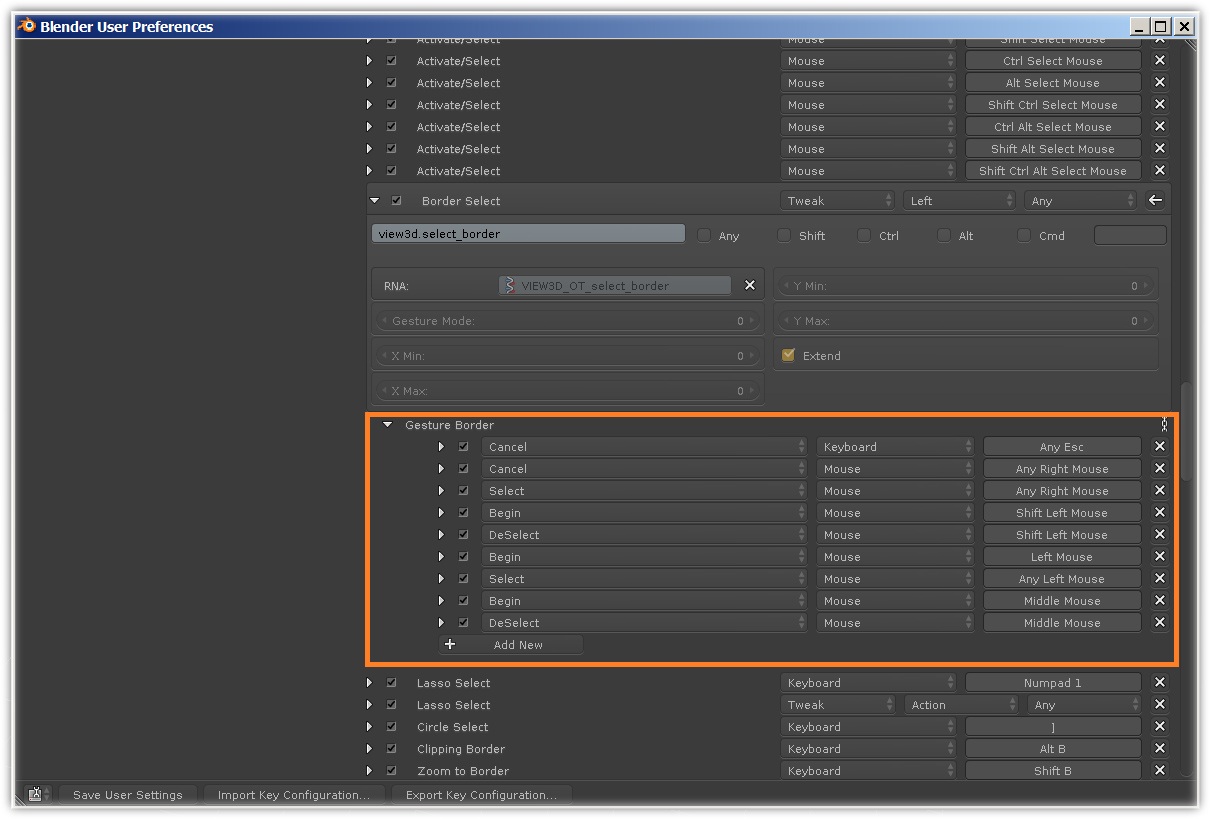1210x819 pixels.
Task: Open the Tweak event type dropdown
Action: (838, 200)
